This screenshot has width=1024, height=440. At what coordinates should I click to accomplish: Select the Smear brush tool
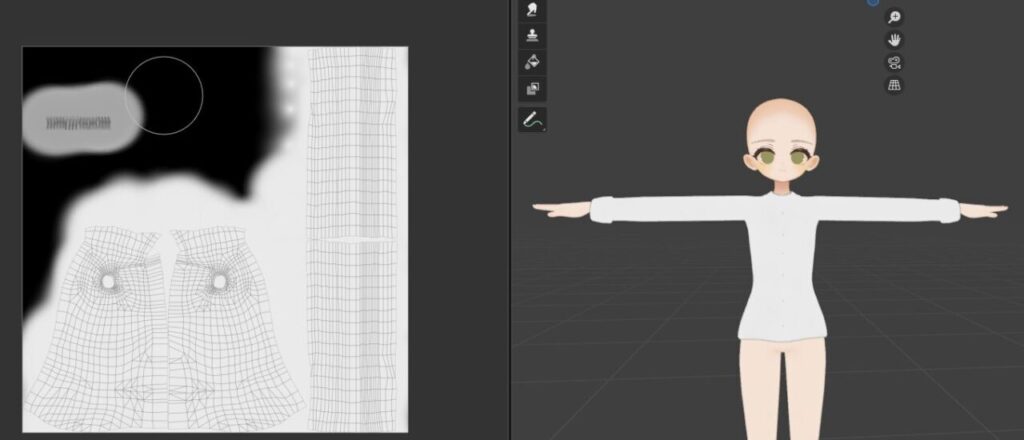pyautogui.click(x=532, y=10)
